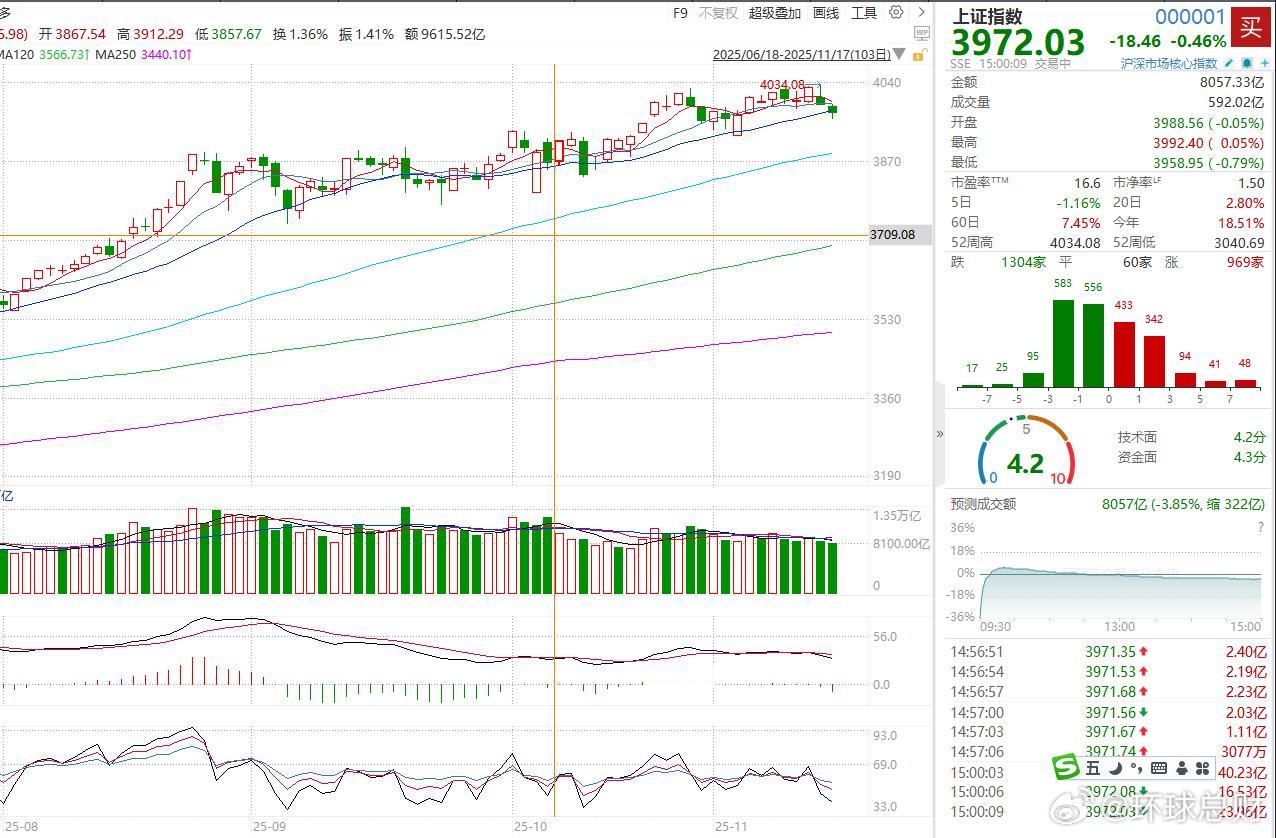Click the green bar labeled 556
Image resolution: width=1276 pixels, height=838 pixels.
click(1093, 345)
